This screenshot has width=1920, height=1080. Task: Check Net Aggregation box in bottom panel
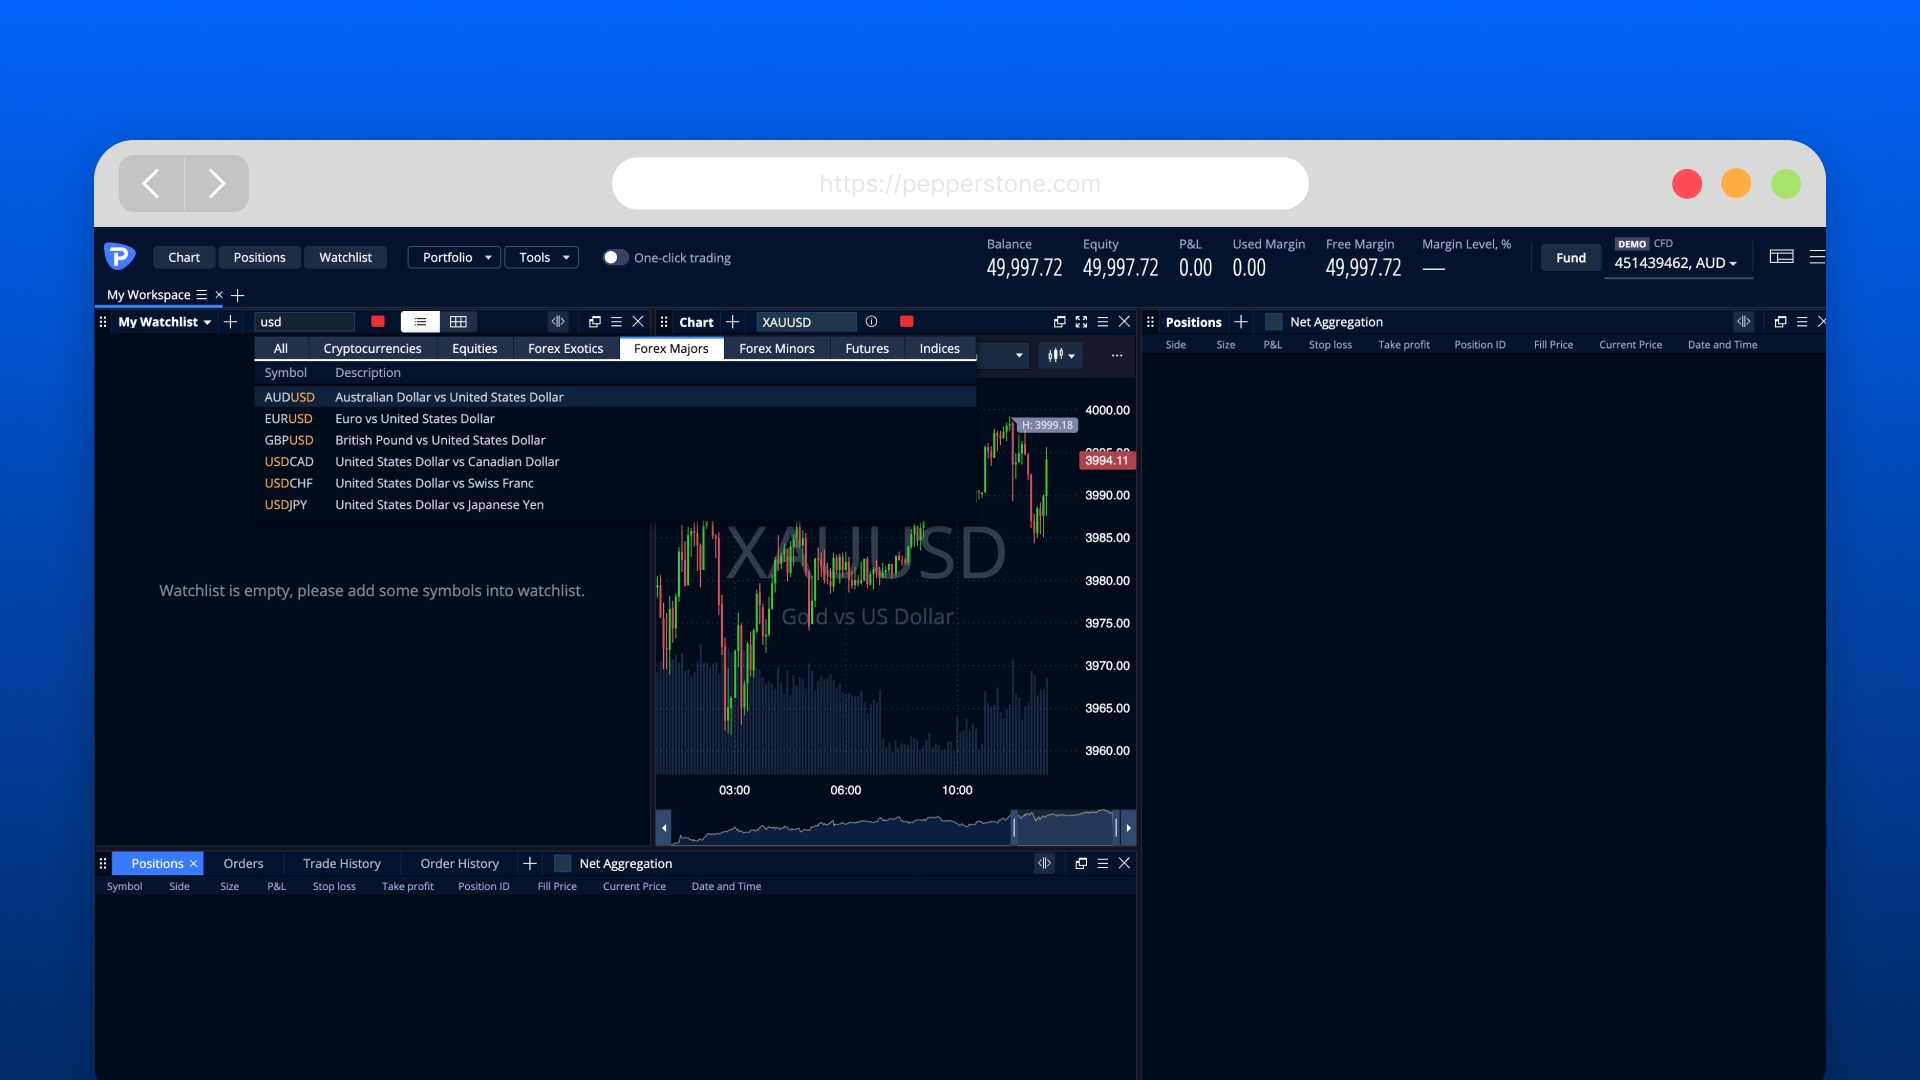[563, 864]
